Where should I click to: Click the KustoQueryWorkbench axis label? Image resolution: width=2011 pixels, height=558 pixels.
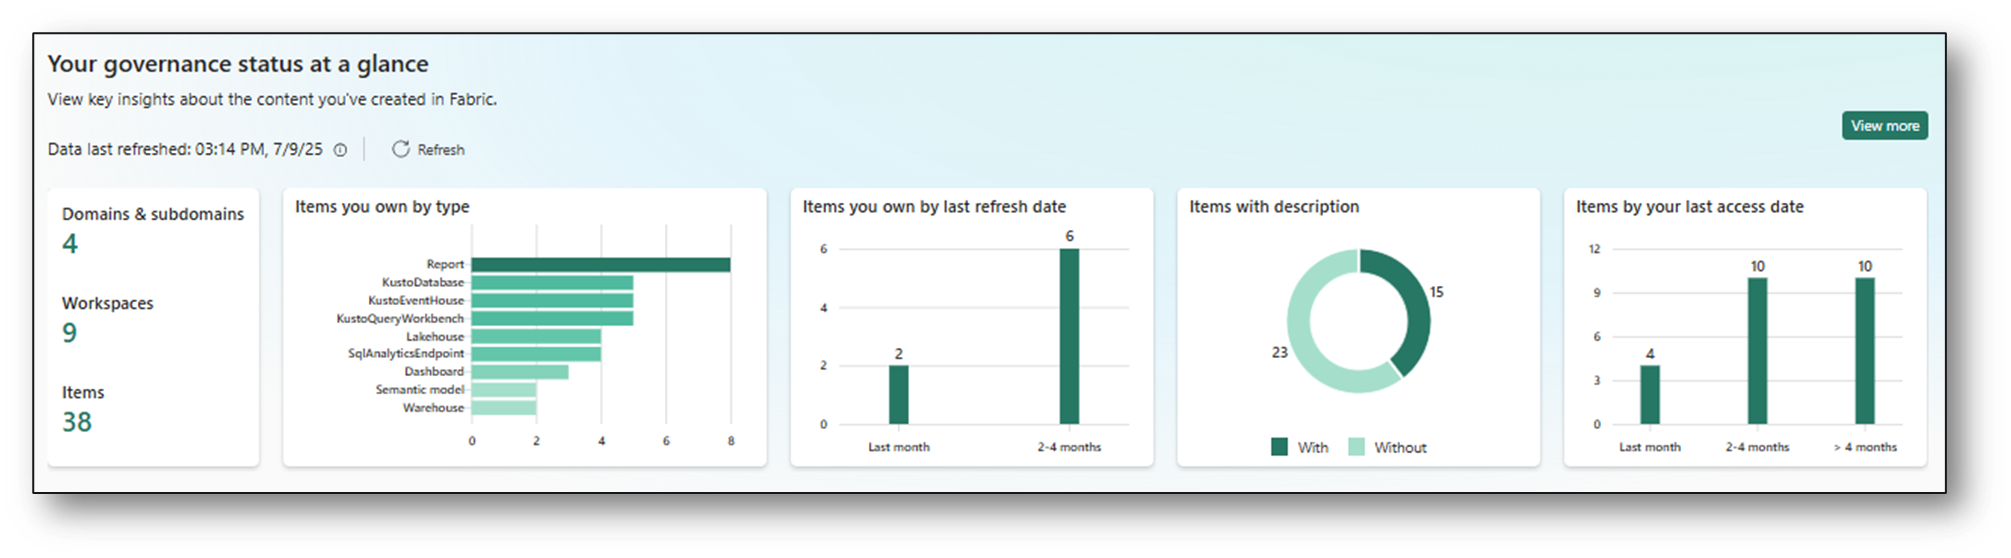400,319
